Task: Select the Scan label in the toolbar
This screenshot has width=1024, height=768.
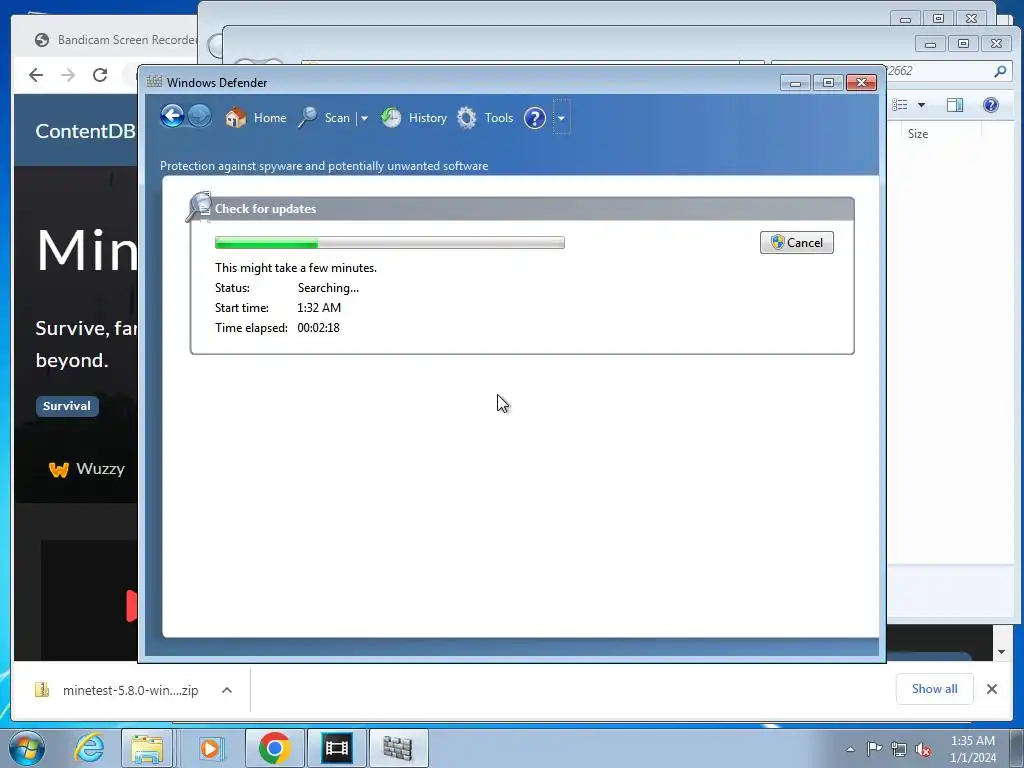Action: click(337, 118)
